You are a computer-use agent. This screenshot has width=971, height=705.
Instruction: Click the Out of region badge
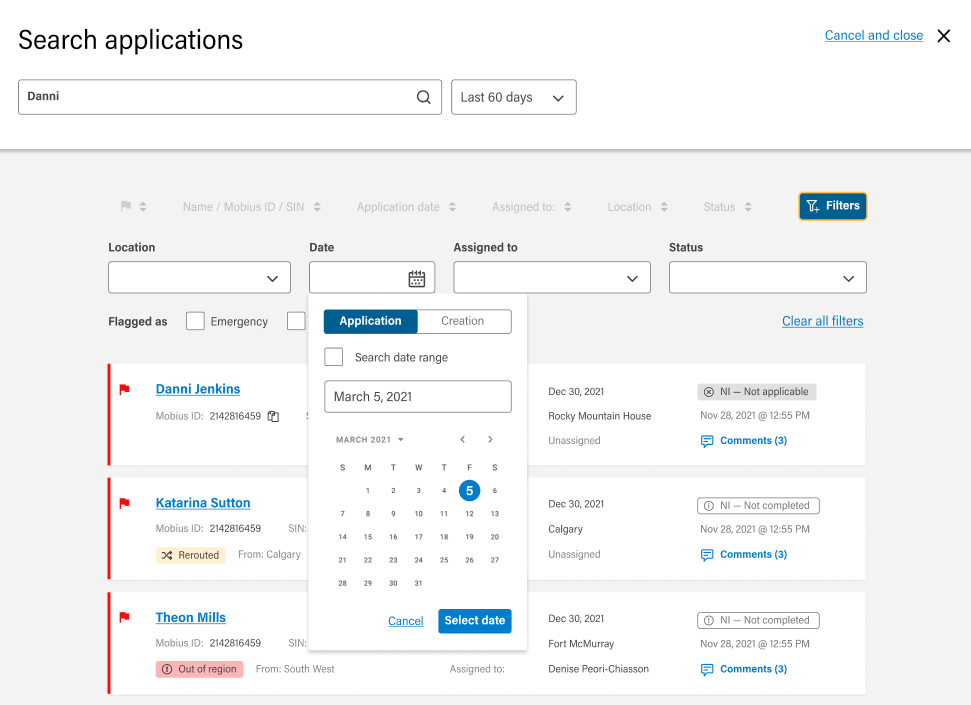click(199, 669)
